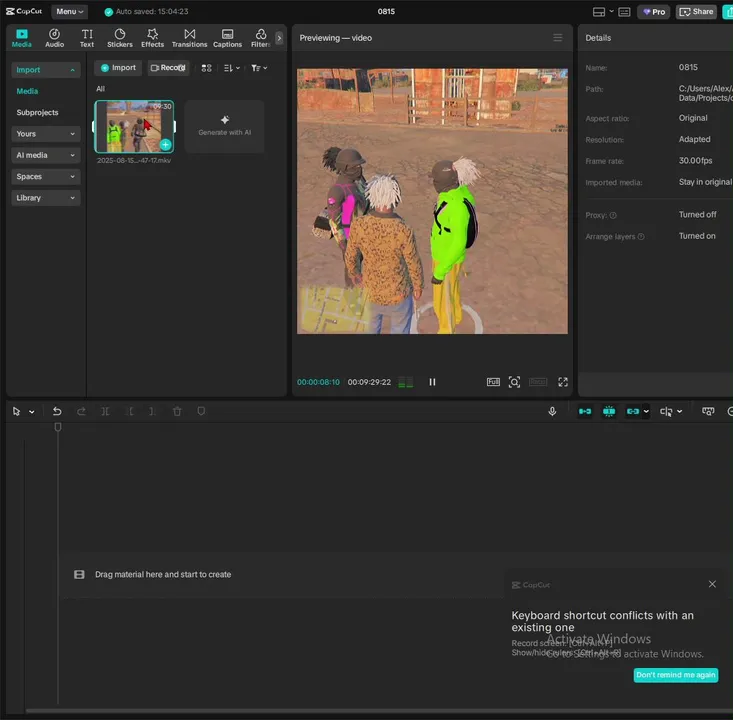The height and width of the screenshot is (720, 733).
Task: Click the timeline playhead marker
Action: (58, 427)
